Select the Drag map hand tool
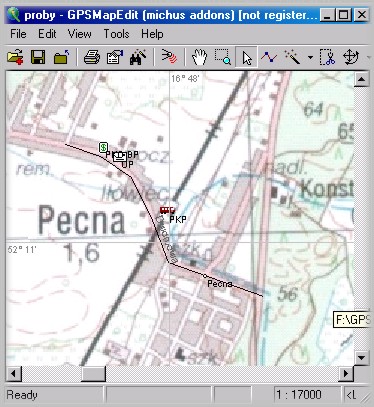The height and width of the screenshot is (407, 374). [x=199, y=57]
